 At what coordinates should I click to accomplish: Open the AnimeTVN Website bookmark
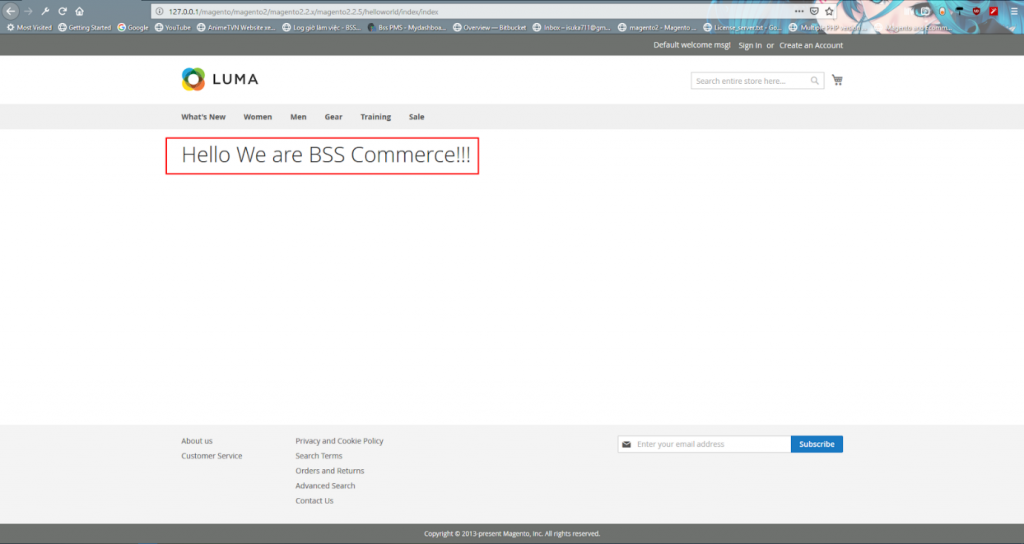click(236, 27)
